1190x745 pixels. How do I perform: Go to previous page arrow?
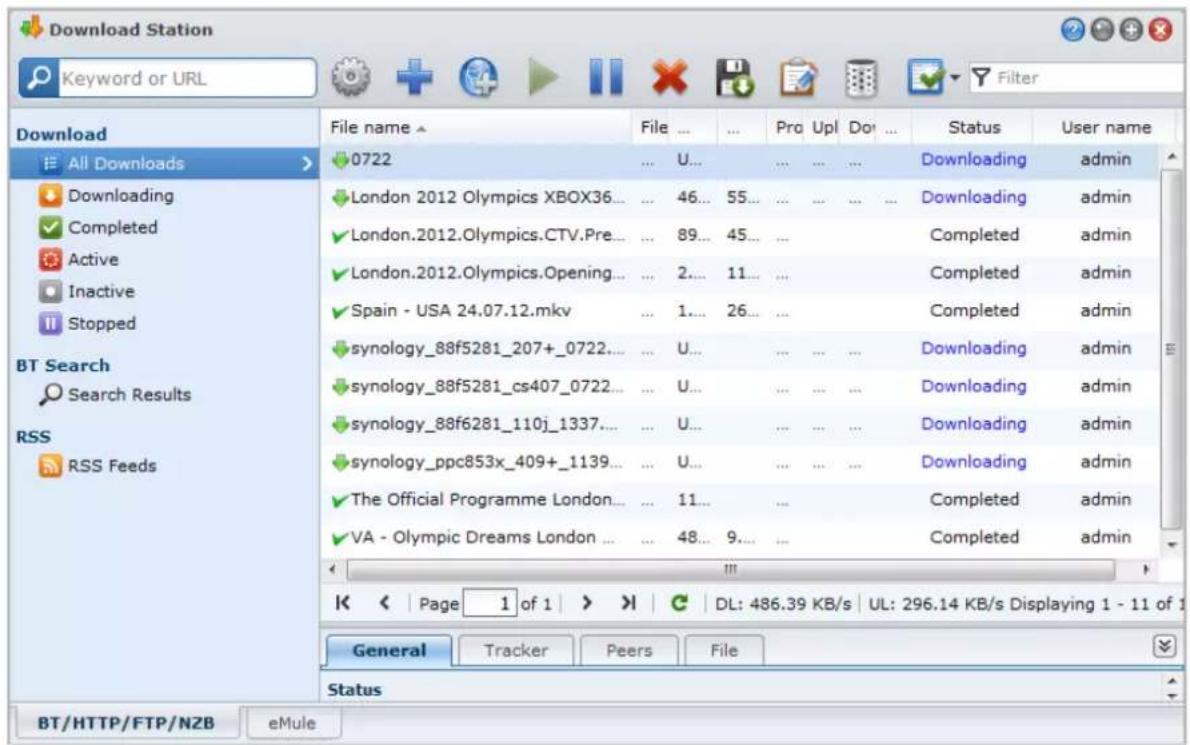384,602
